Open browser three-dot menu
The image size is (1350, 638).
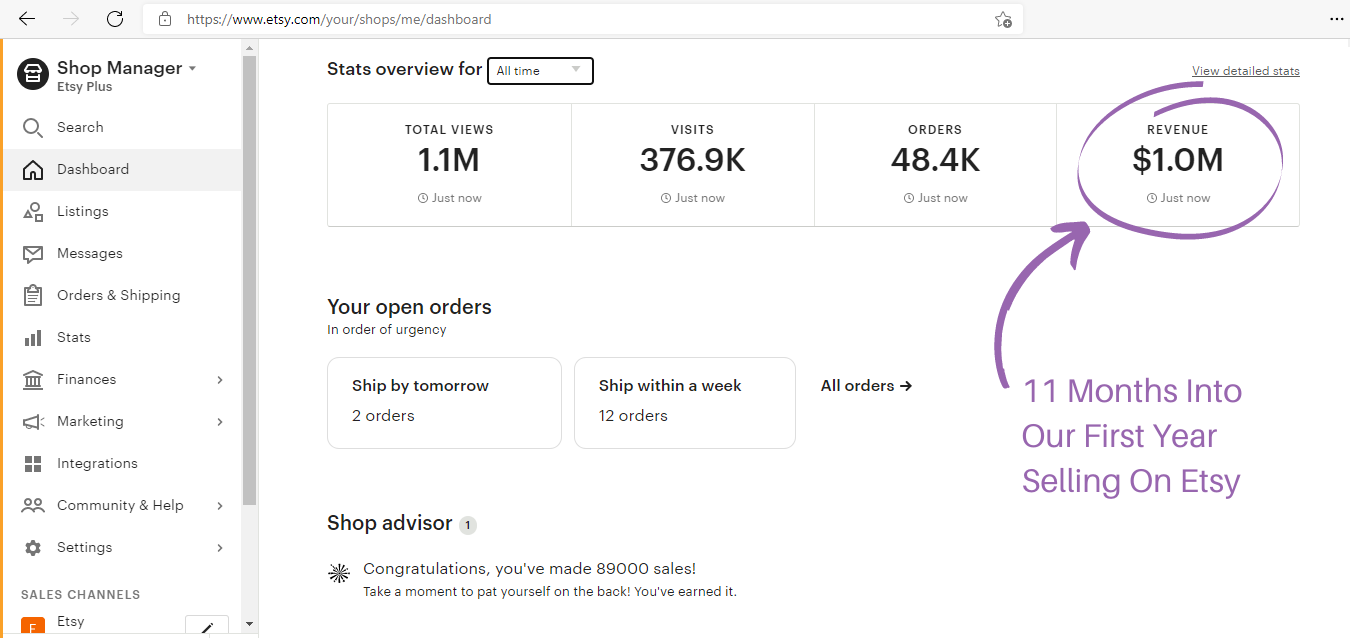(x=1337, y=19)
